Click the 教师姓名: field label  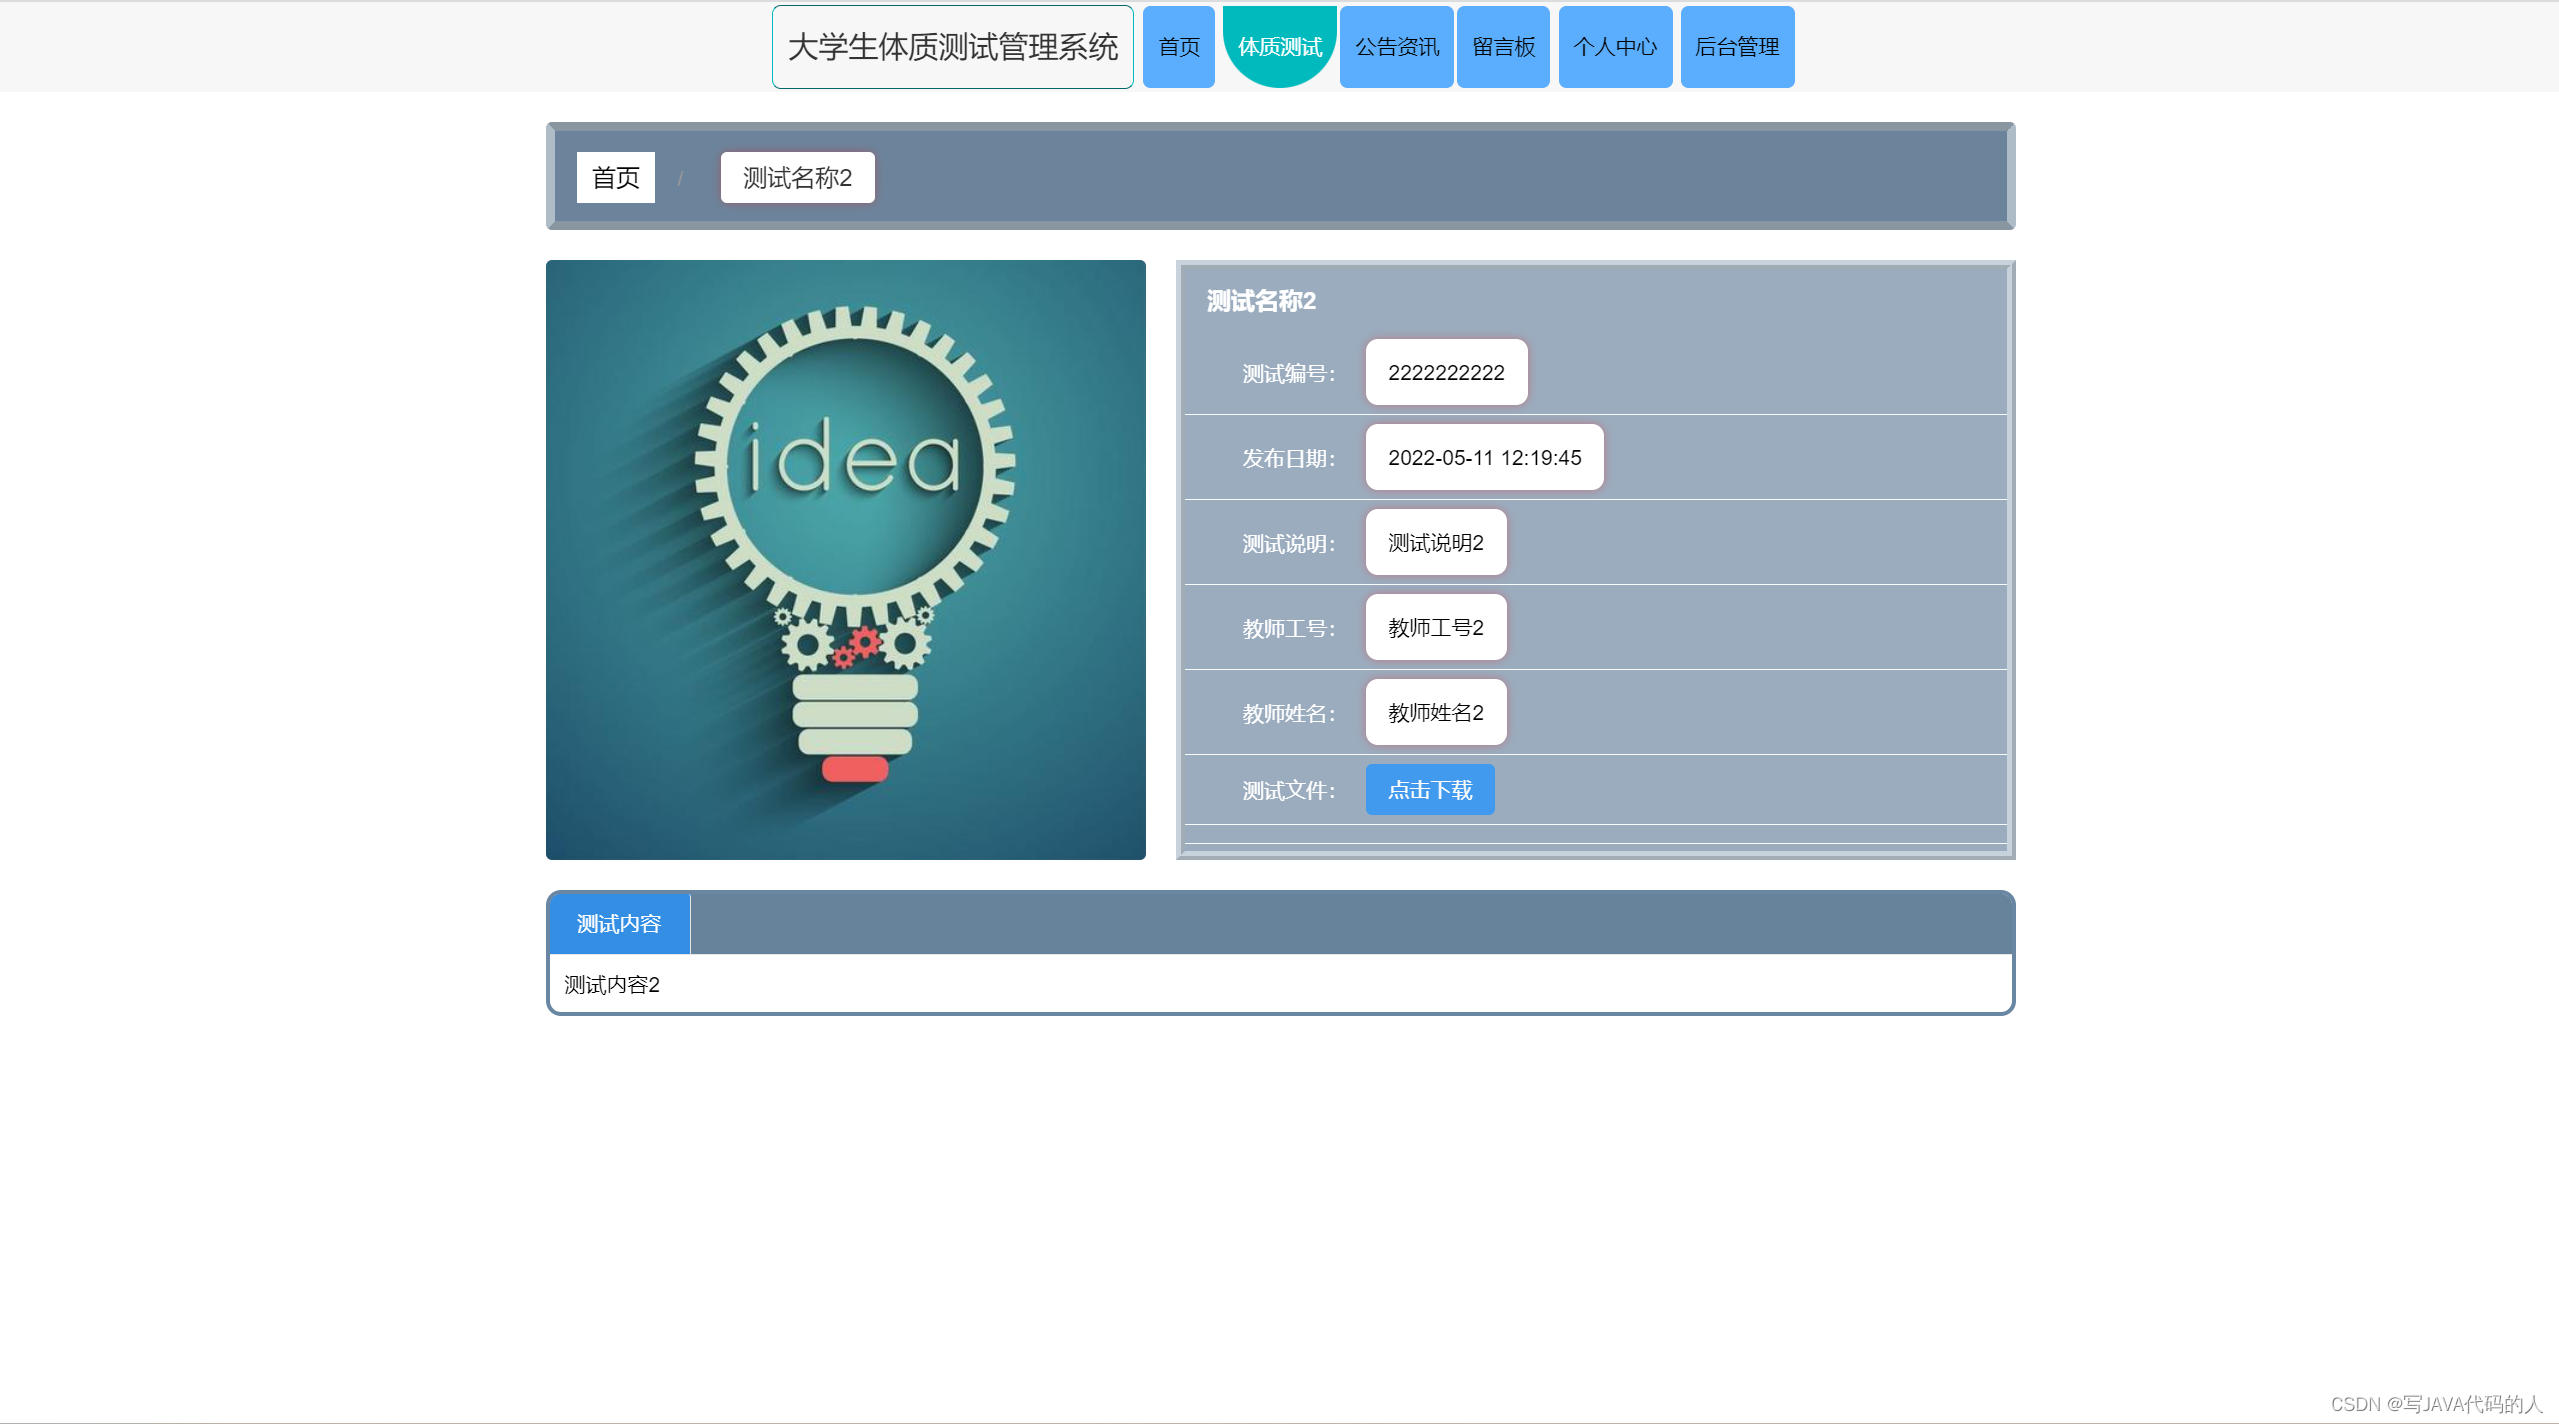1288,713
